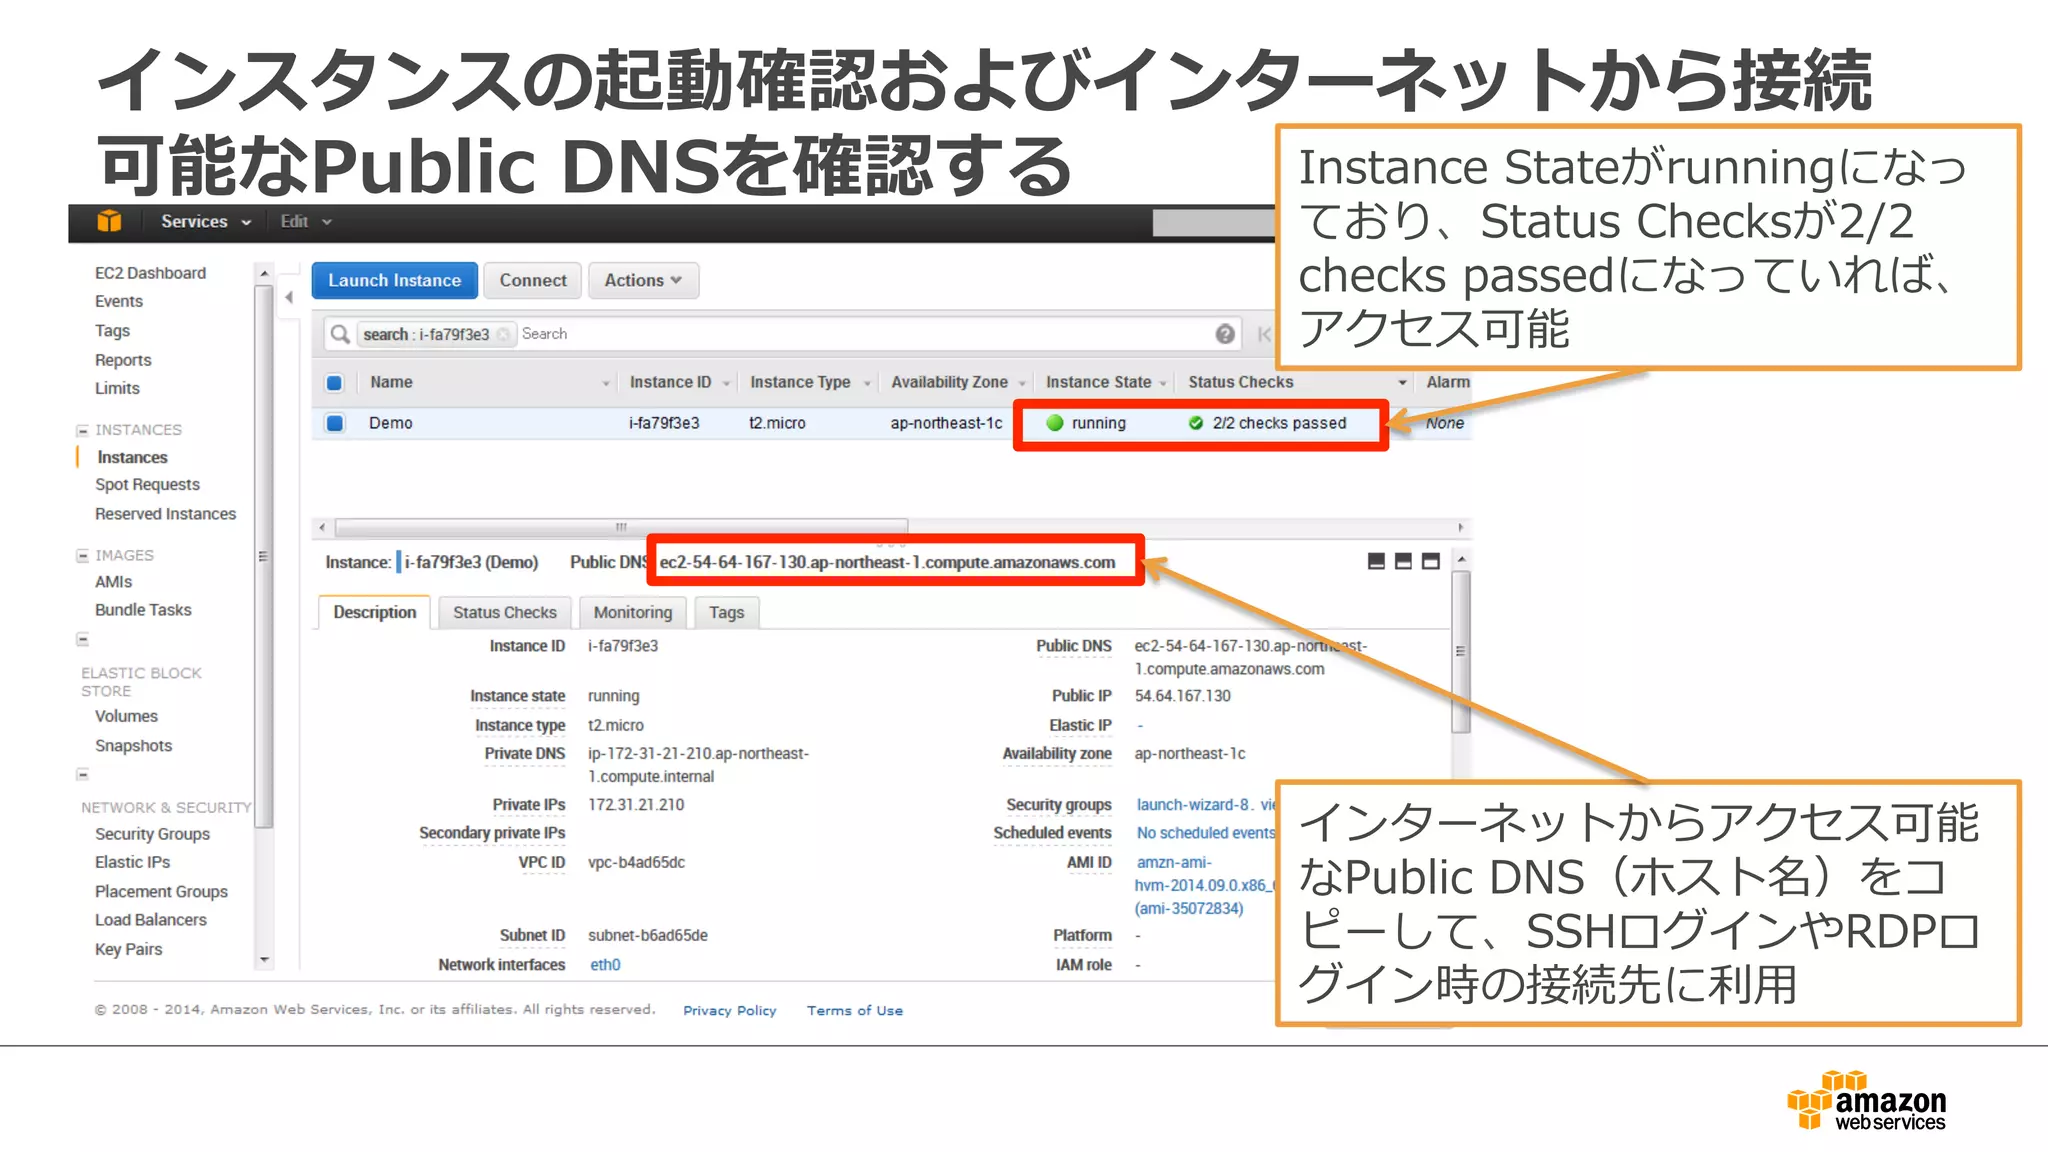The width and height of the screenshot is (2048, 1152).
Task: Click the search magnifier icon
Action: coord(340,334)
